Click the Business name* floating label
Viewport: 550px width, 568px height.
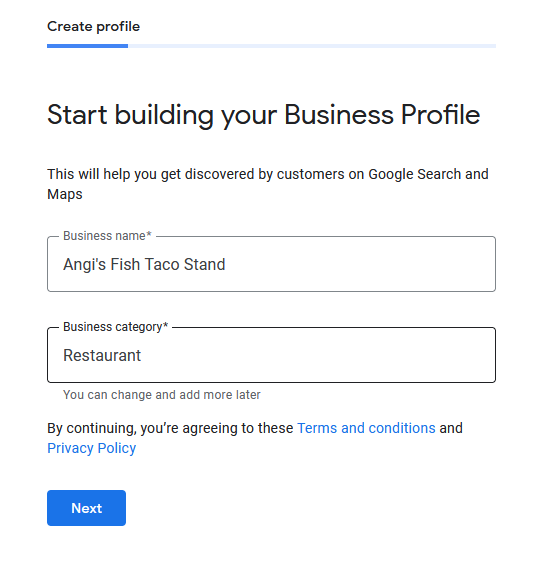107,236
